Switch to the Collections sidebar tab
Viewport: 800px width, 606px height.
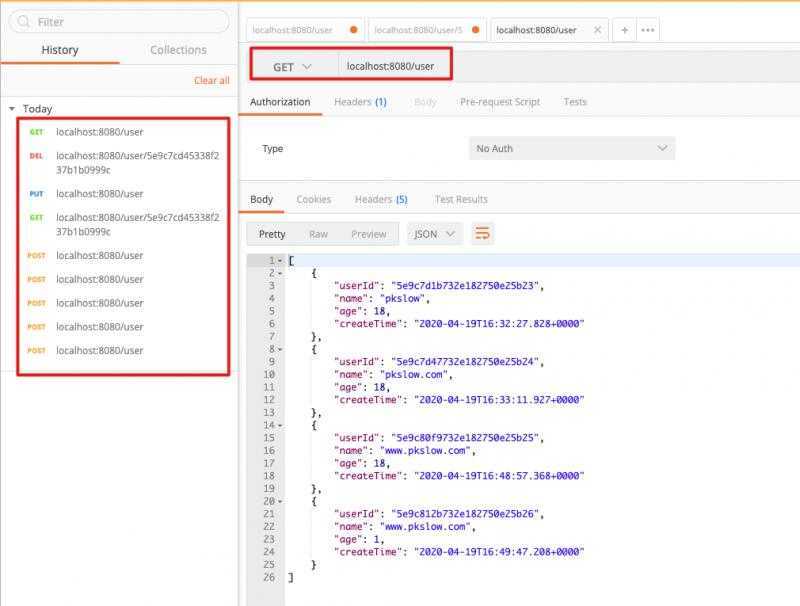click(178, 50)
